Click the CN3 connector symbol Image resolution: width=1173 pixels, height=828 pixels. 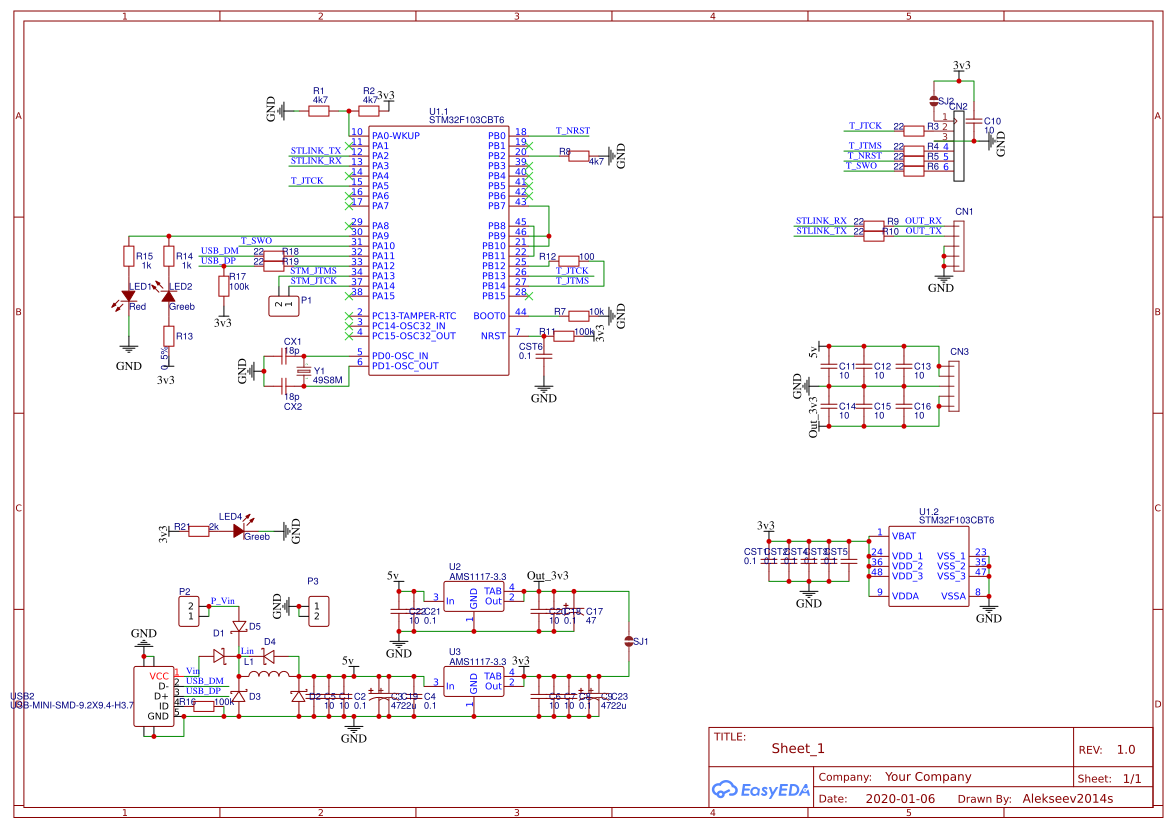pyautogui.click(x=954, y=386)
